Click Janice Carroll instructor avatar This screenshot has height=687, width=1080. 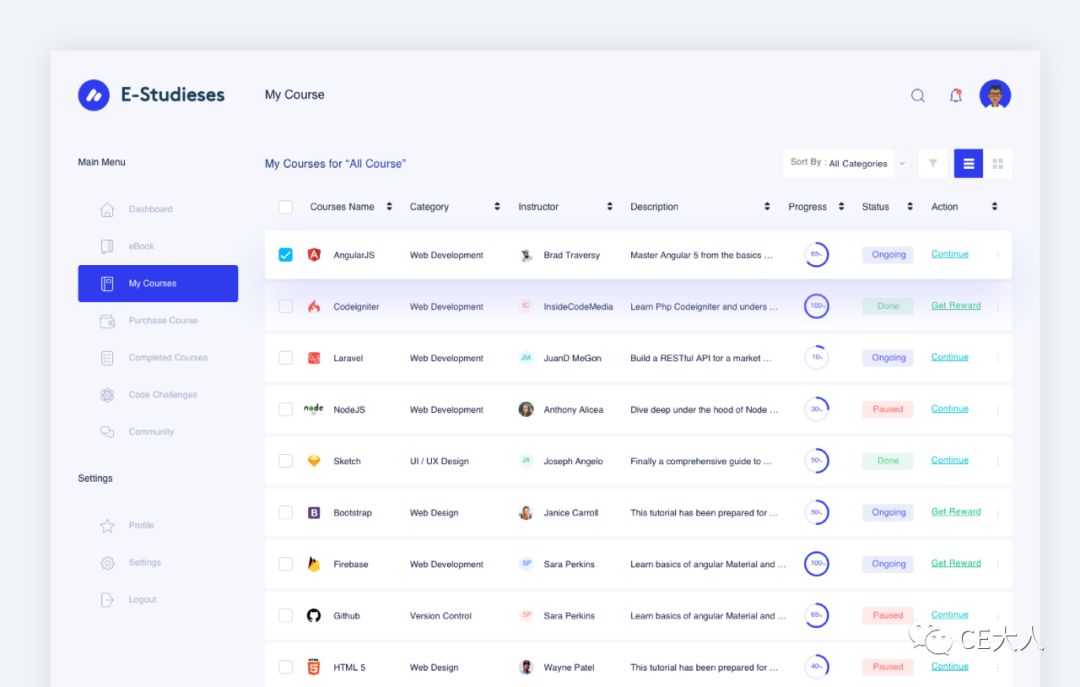[x=526, y=513]
